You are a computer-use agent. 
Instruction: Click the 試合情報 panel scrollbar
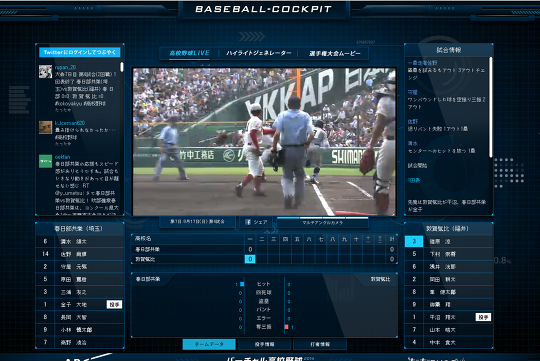[x=490, y=107]
